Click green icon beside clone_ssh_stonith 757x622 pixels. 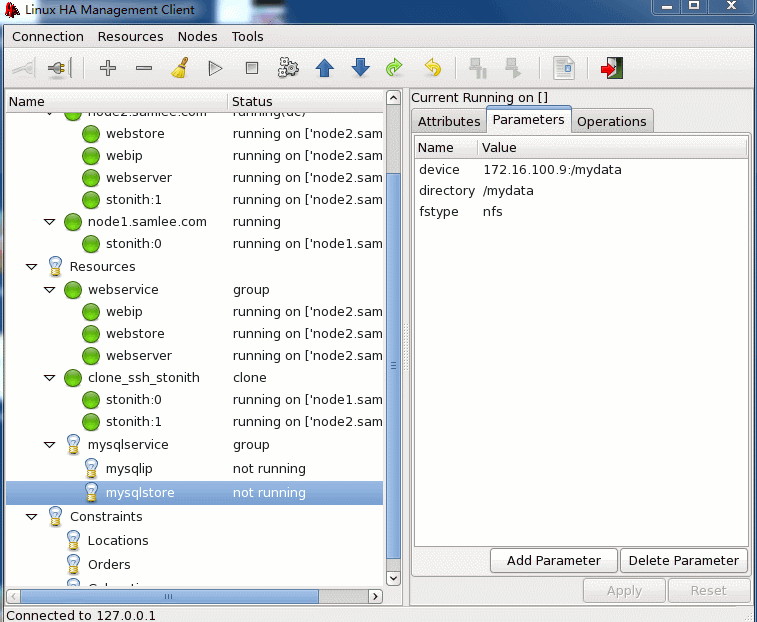(x=73, y=378)
